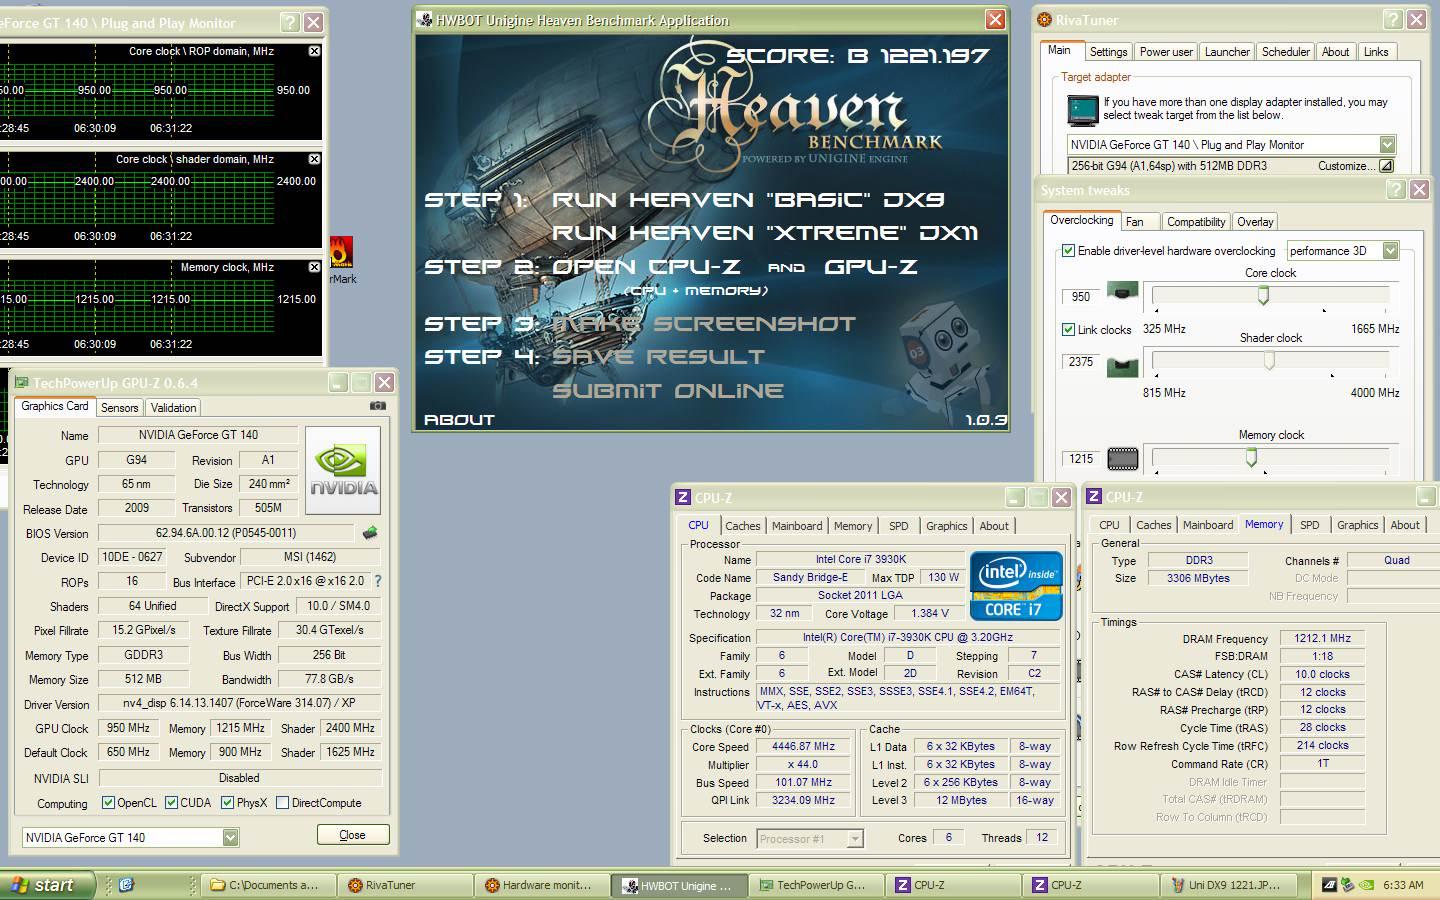Close the shader domain graph panel
Viewport: 1440px width, 900px height.
point(314,159)
